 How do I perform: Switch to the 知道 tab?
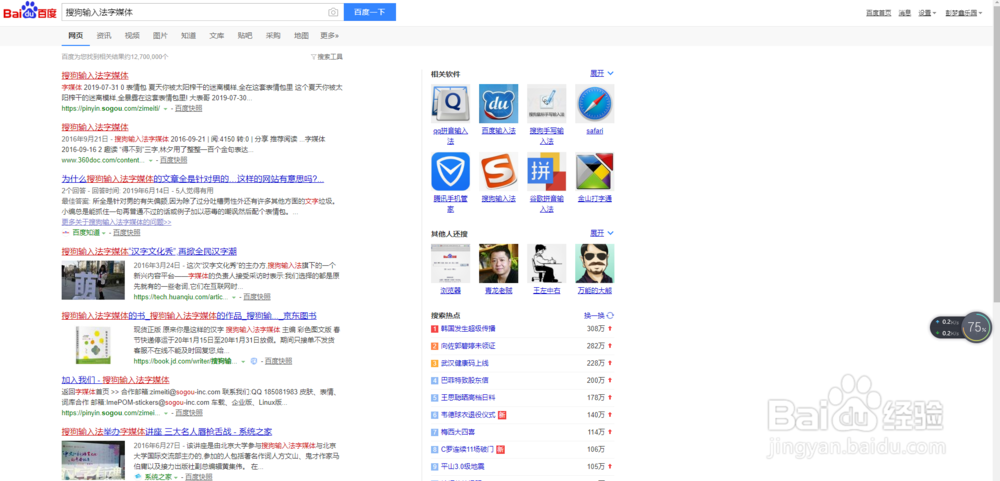pos(188,36)
